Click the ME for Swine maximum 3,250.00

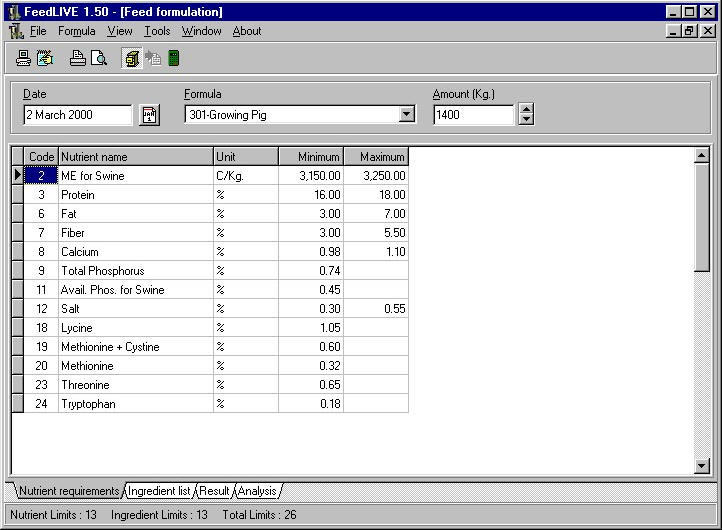tap(376, 176)
